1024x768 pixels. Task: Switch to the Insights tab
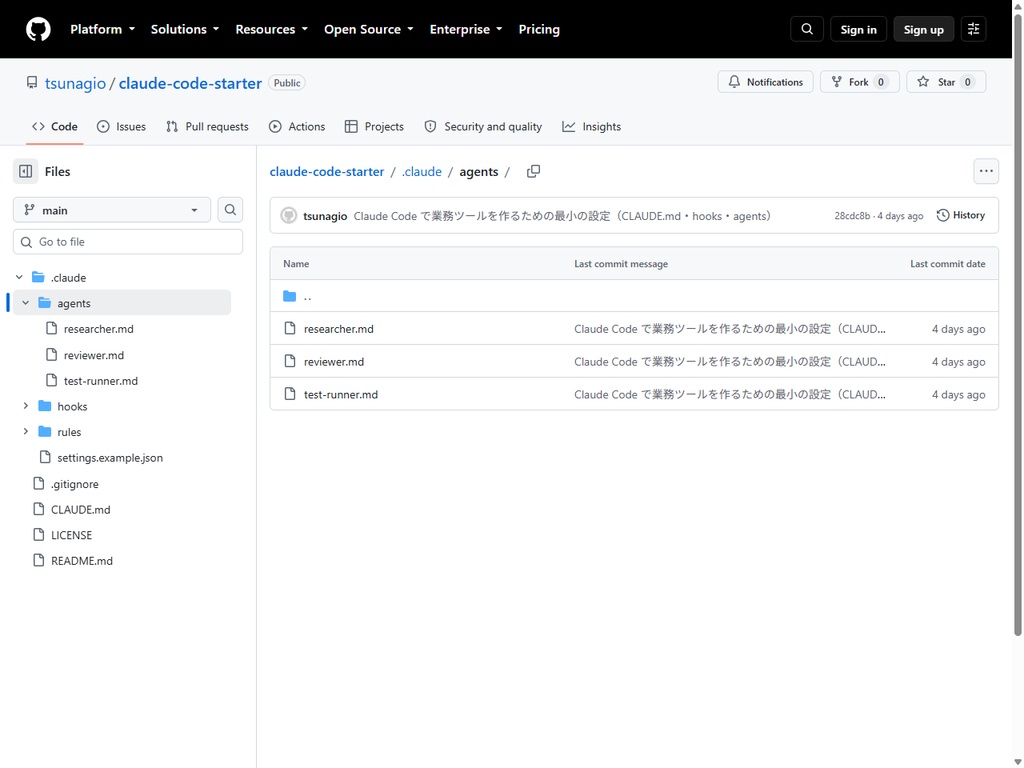click(x=592, y=127)
